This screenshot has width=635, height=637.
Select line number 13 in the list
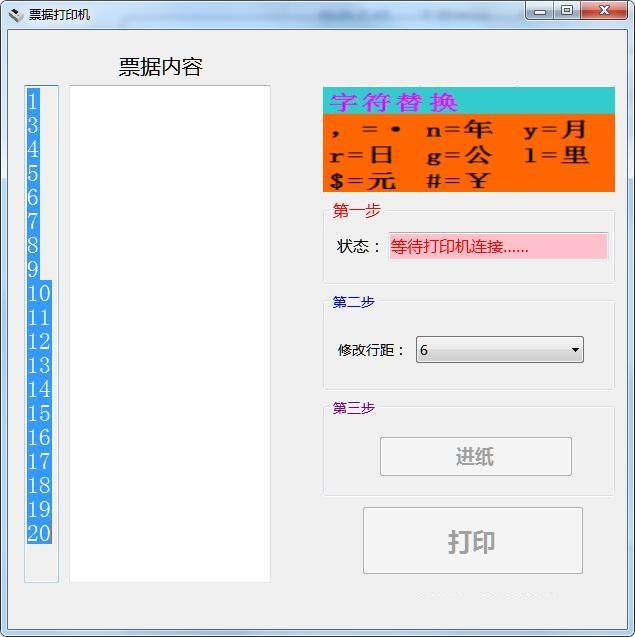[x=39, y=365]
